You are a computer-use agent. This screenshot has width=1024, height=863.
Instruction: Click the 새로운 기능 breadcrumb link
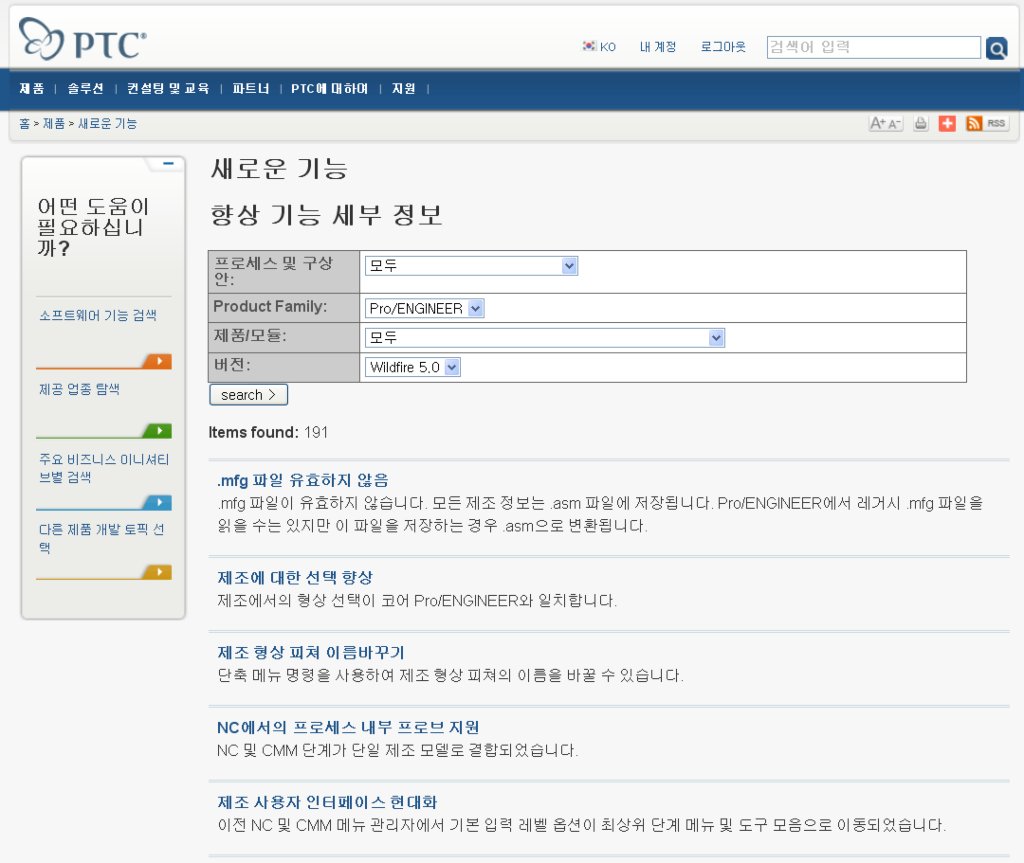coord(107,123)
